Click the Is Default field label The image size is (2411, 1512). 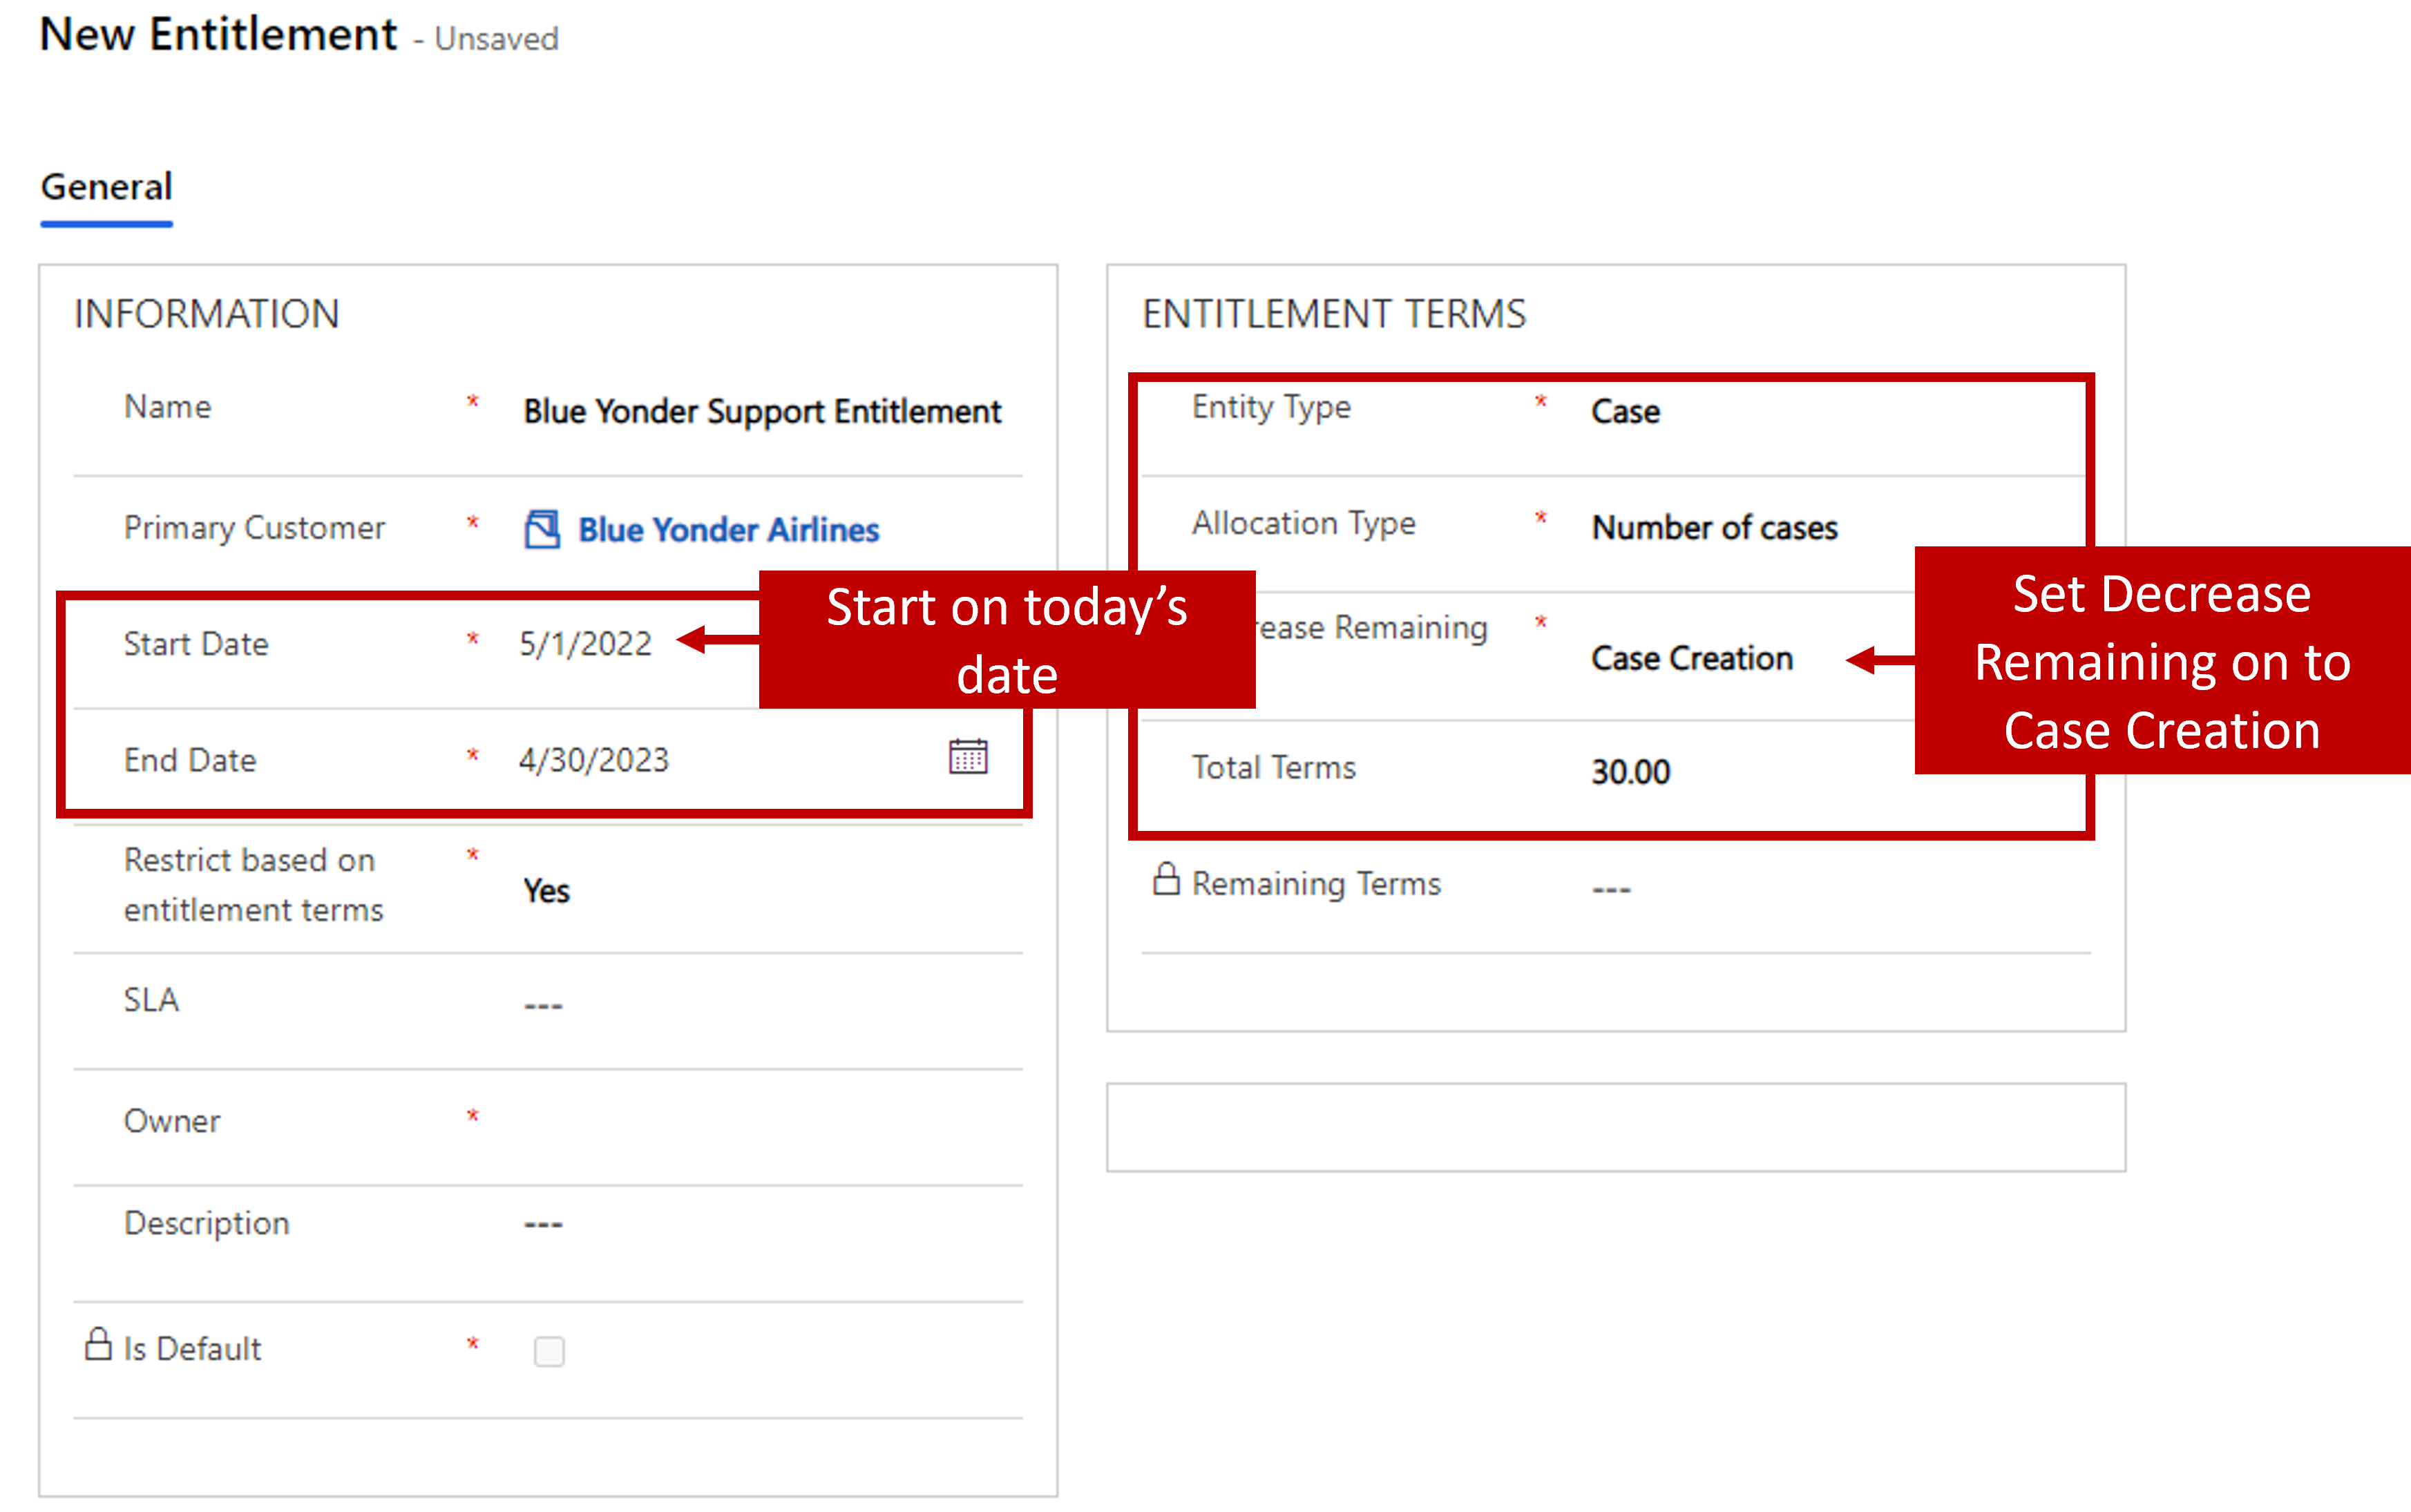point(192,1349)
